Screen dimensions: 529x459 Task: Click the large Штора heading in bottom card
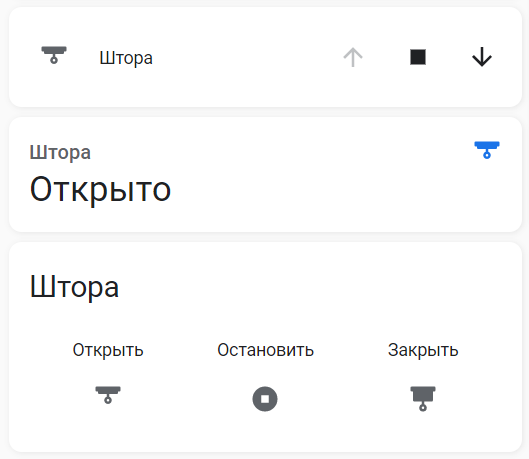click(x=74, y=287)
